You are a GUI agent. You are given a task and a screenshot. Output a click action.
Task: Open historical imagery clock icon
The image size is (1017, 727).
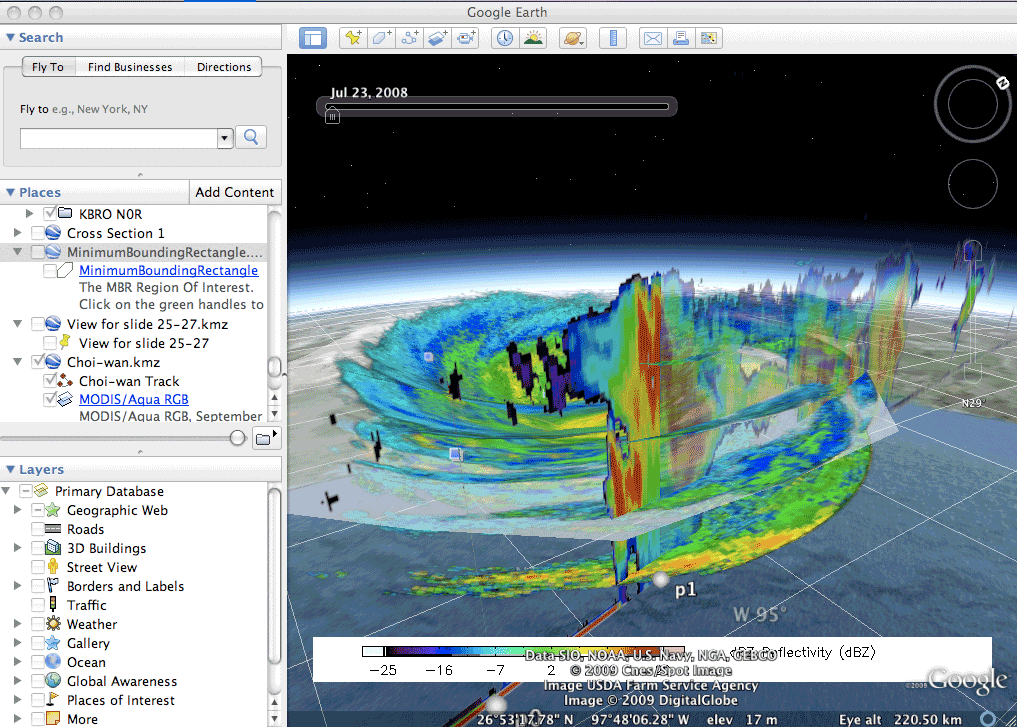(x=504, y=39)
